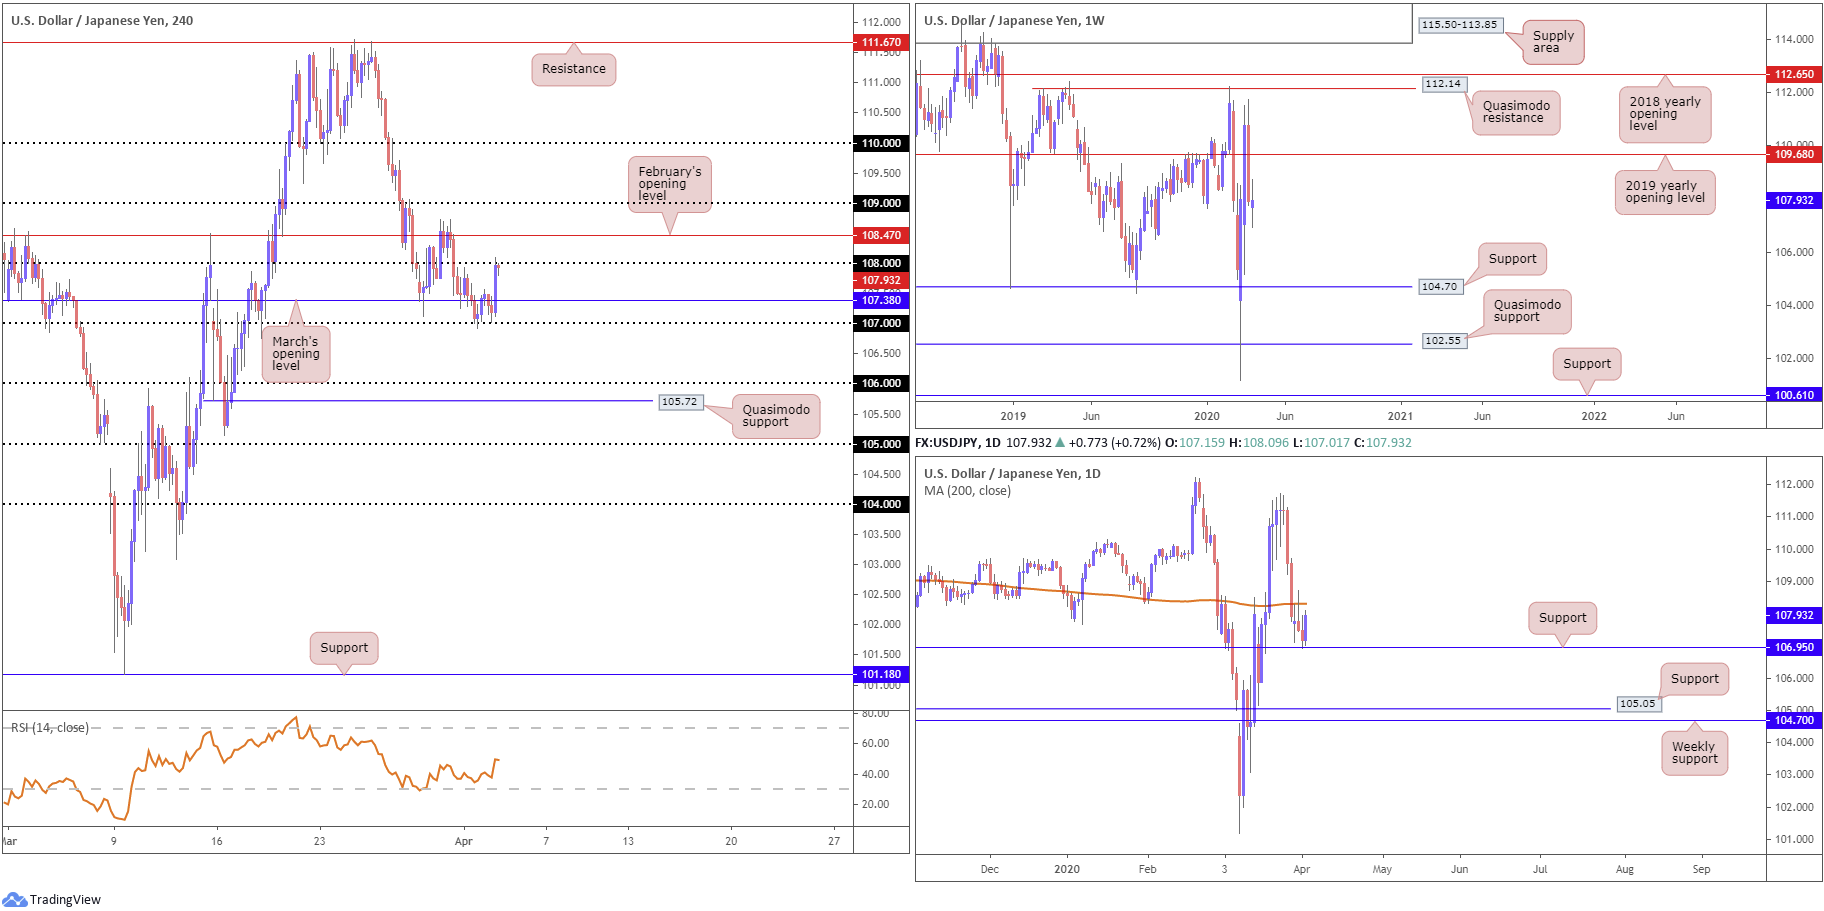This screenshot has height=911, width=1824.
Task: Click the '2021' year on weekly axis
Action: 1400,416
